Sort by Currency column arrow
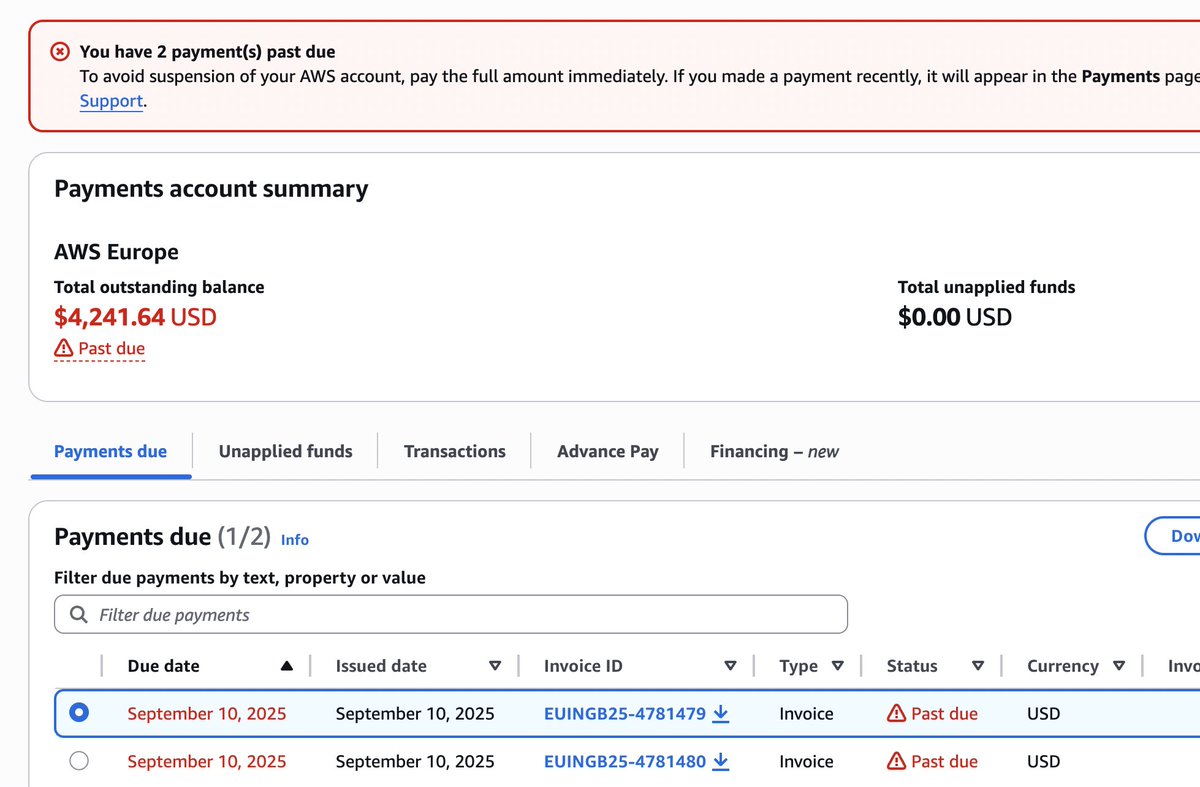The width and height of the screenshot is (1200, 787). coord(1119,666)
